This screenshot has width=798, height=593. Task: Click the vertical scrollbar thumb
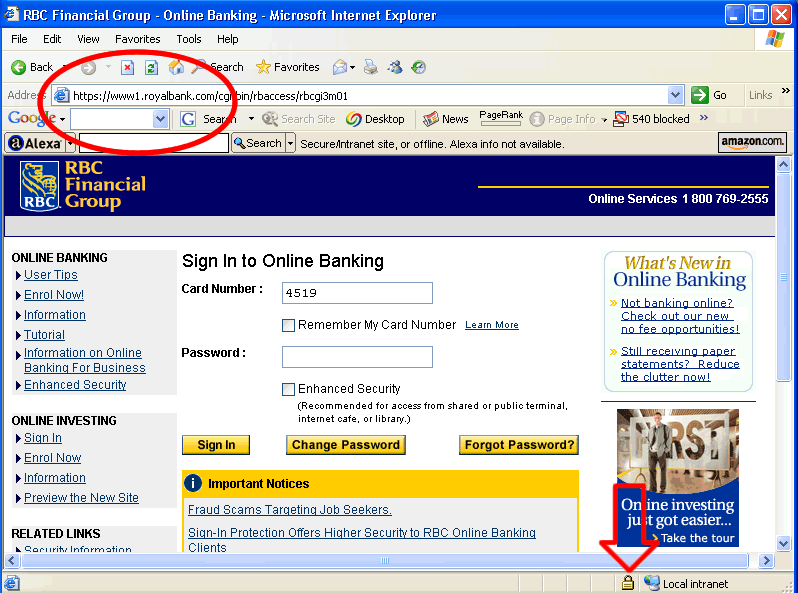(783, 277)
